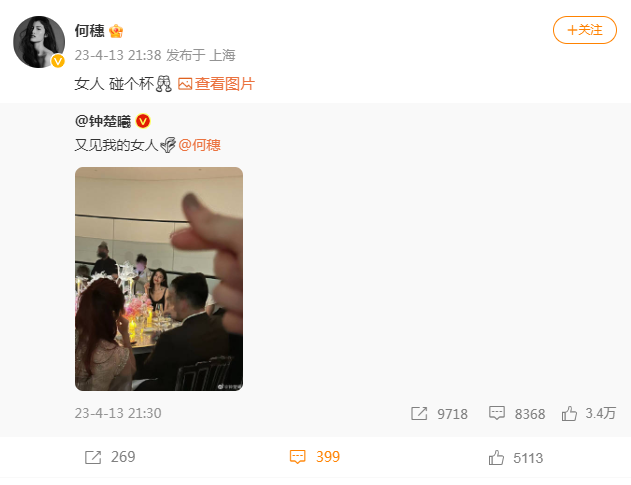Click the red verified badge beside 钟楚曦
631x485 pixels.
(143, 121)
